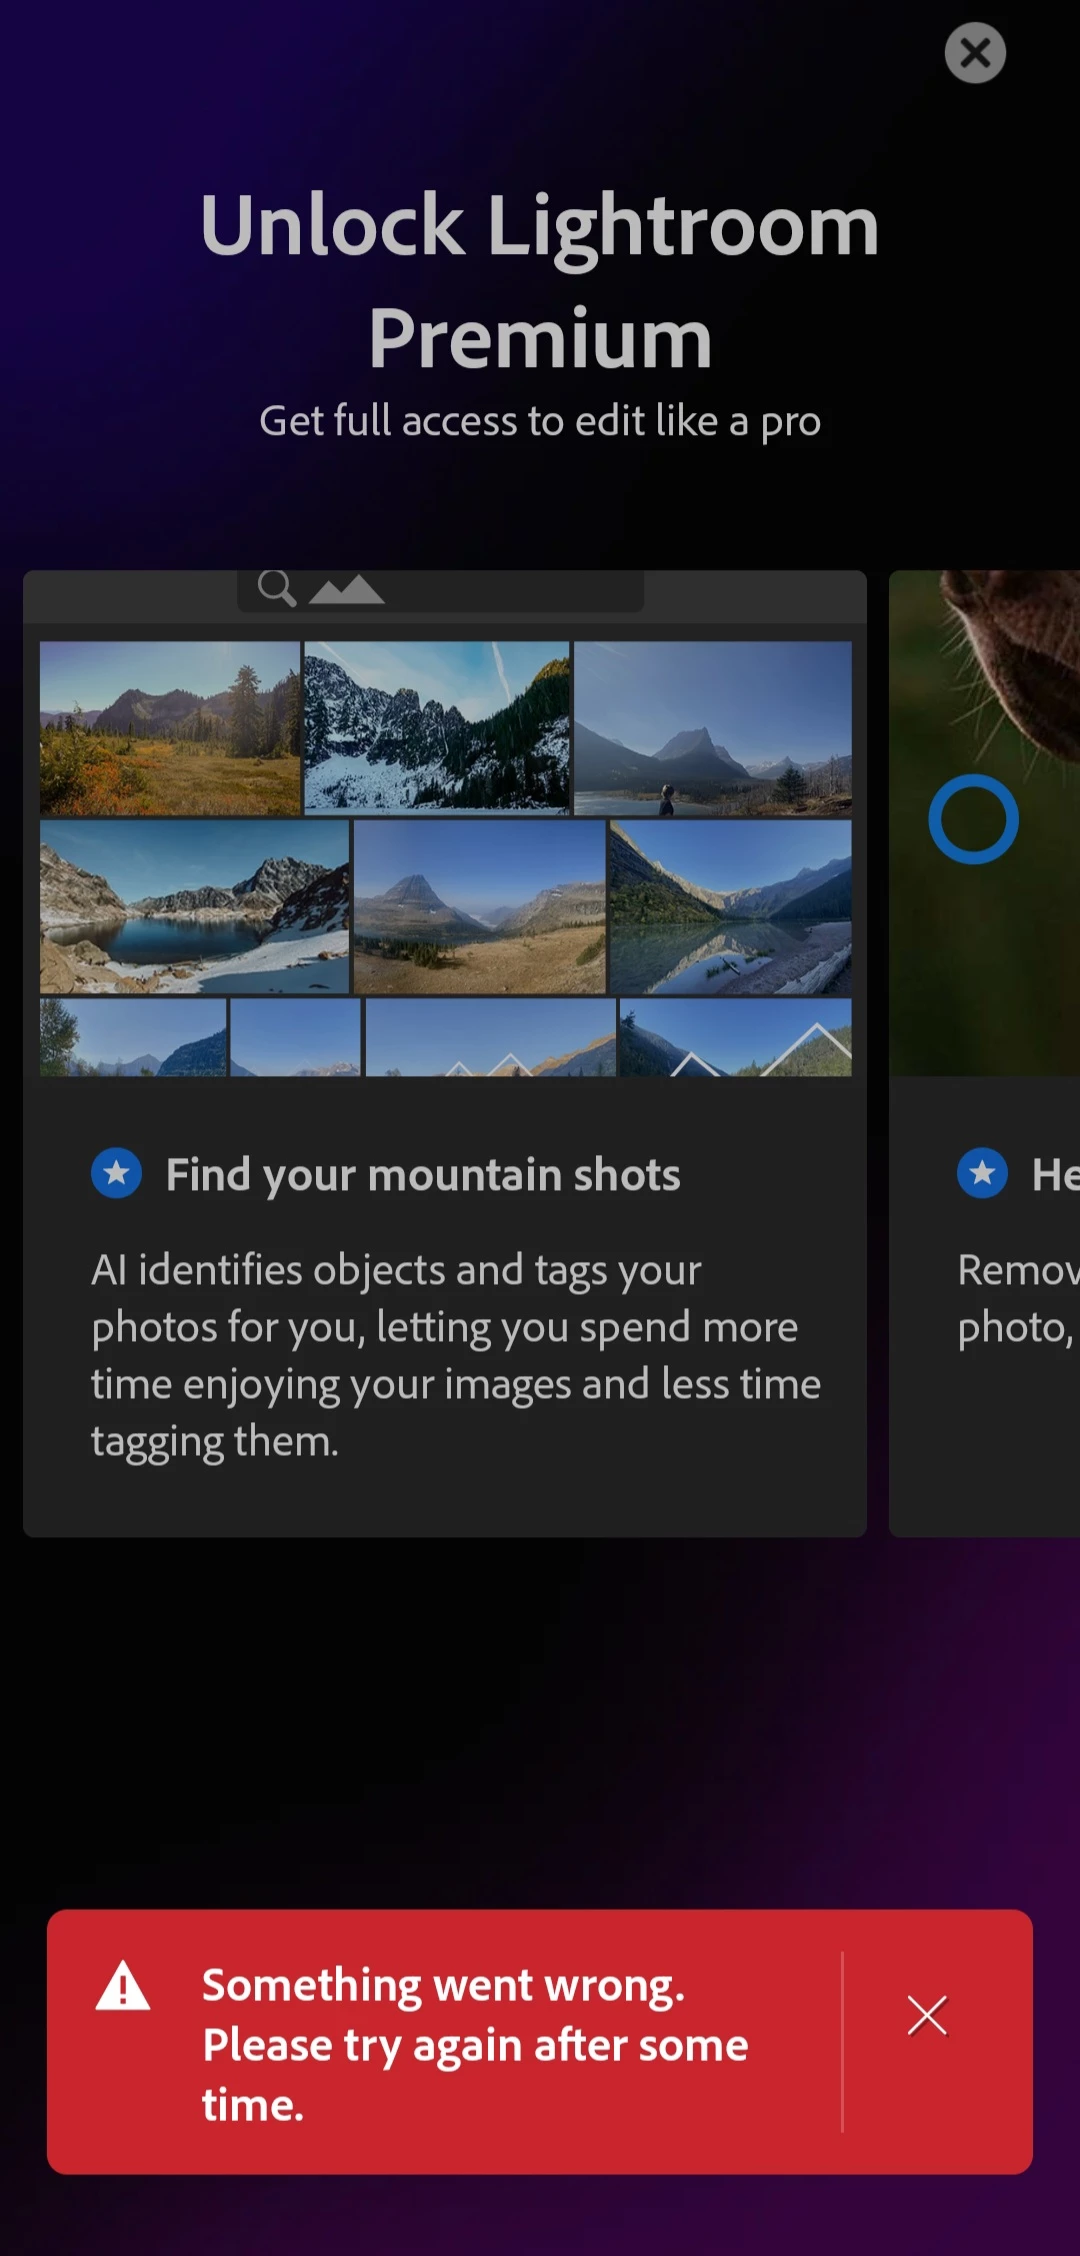Tap the Find your mountain shots heading
The image size is (1080, 2256).
pyautogui.click(x=423, y=1175)
